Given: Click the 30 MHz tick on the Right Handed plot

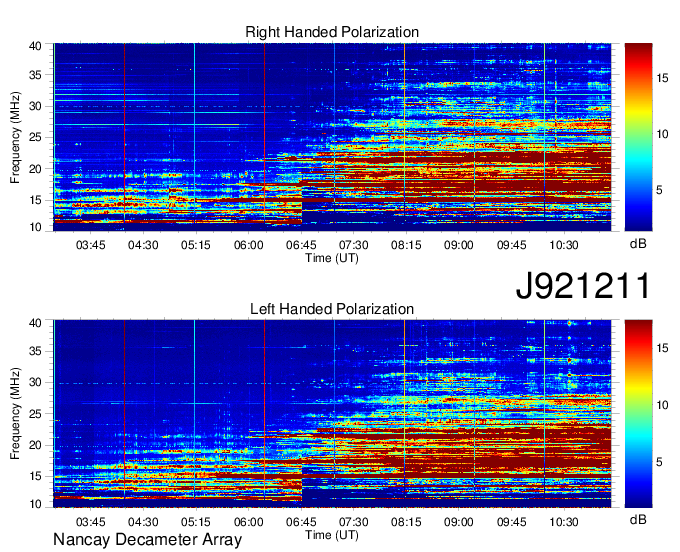Looking at the screenshot, I should [x=35, y=106].
